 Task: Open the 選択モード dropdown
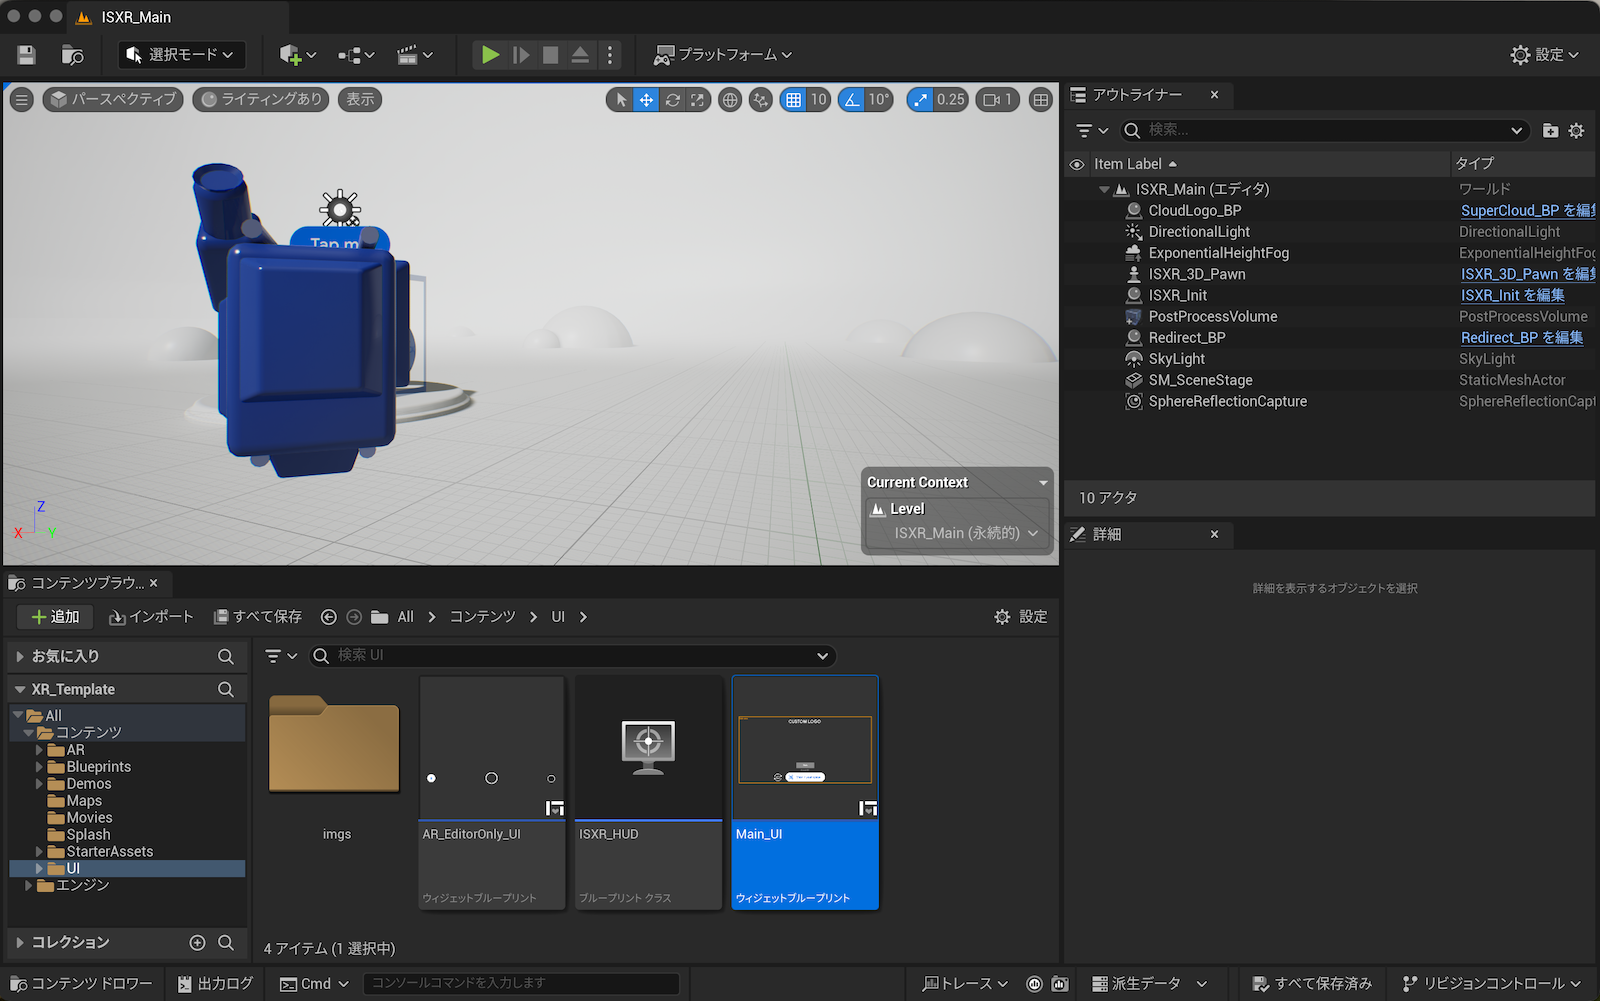click(181, 55)
